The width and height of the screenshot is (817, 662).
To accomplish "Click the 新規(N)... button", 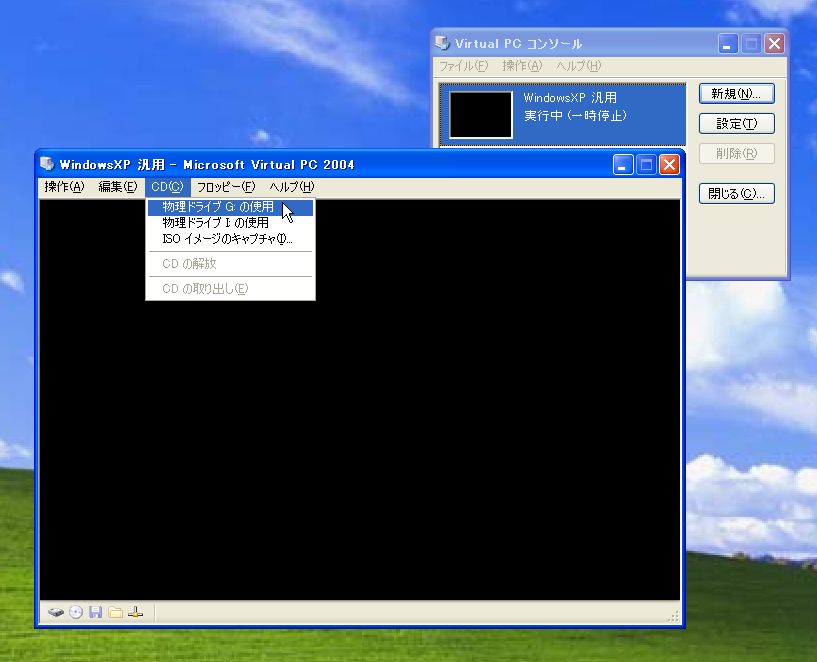I will point(737,94).
